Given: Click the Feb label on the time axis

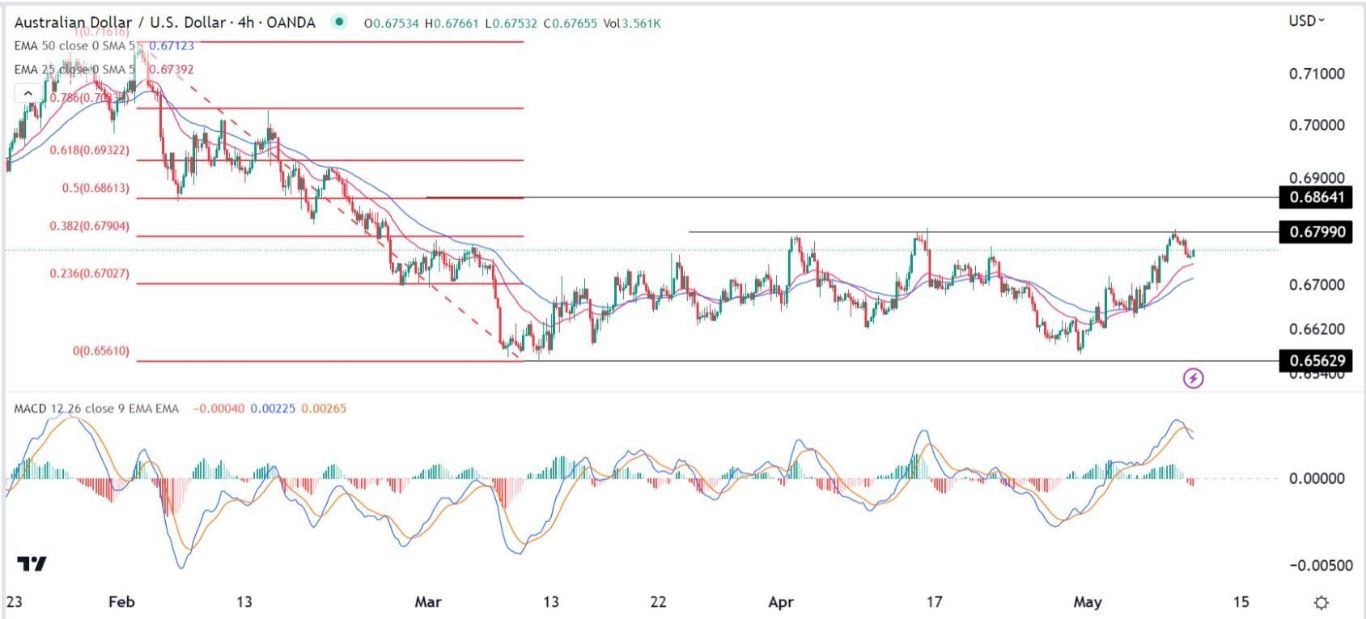Looking at the screenshot, I should tap(121, 602).
